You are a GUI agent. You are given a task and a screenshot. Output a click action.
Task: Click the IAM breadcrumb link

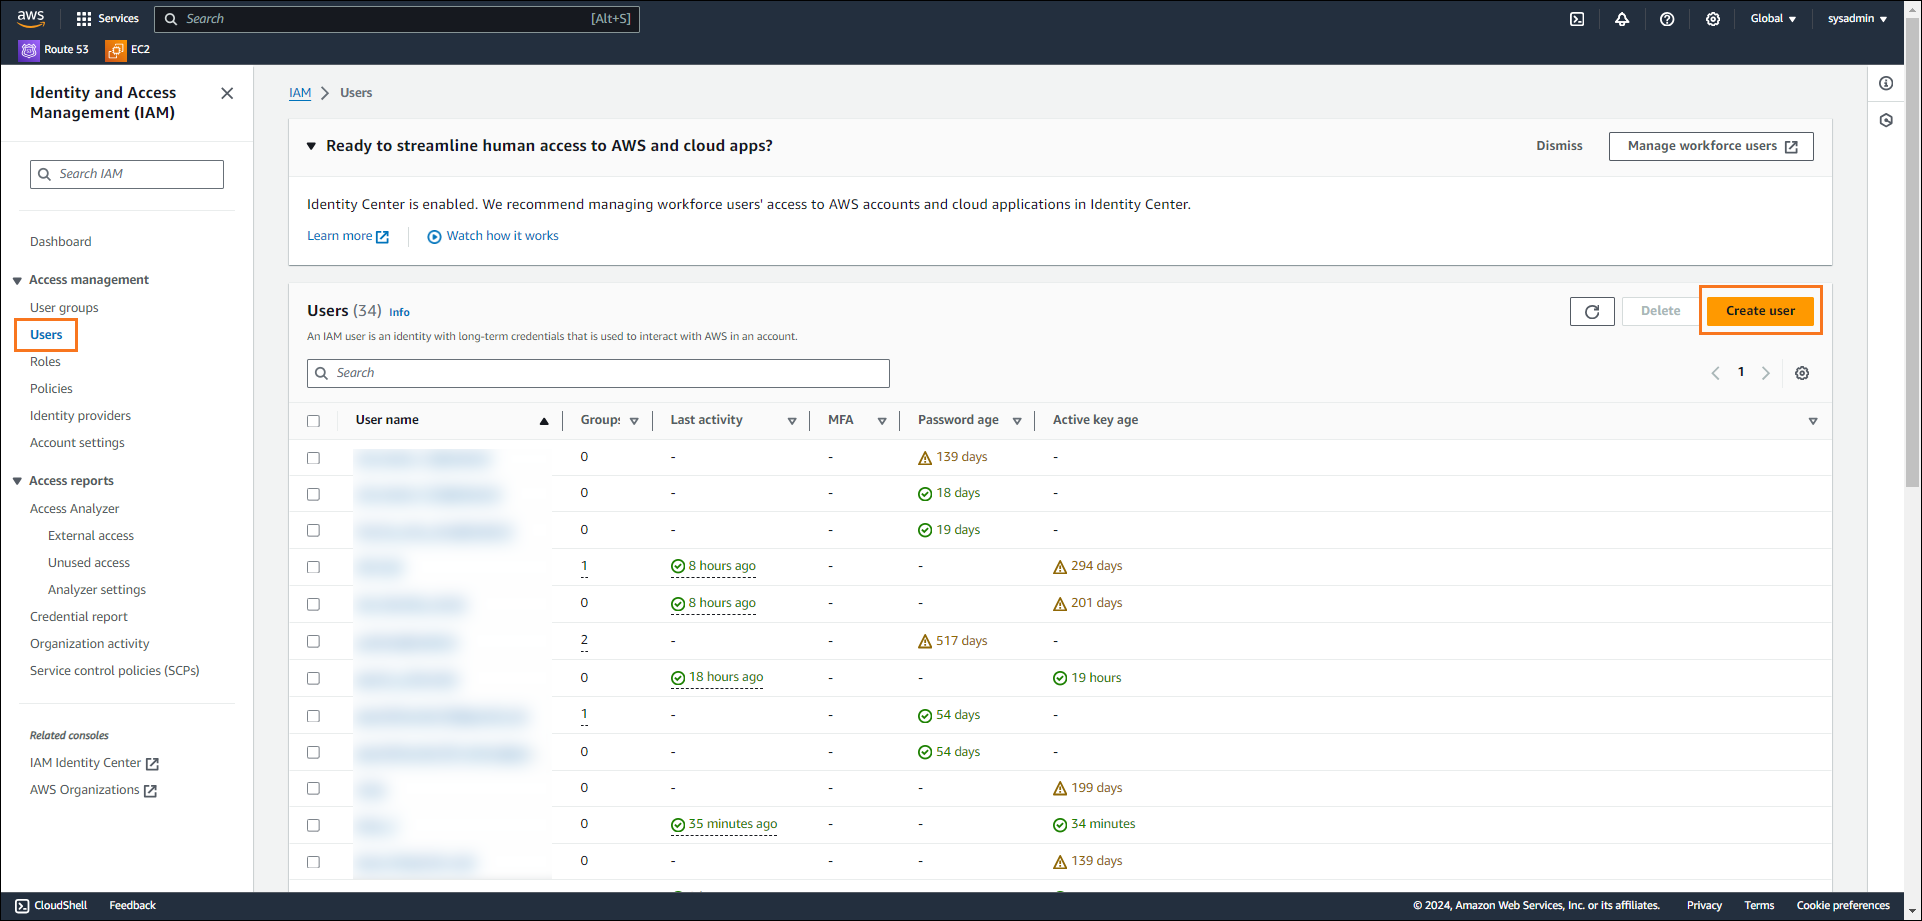click(300, 93)
